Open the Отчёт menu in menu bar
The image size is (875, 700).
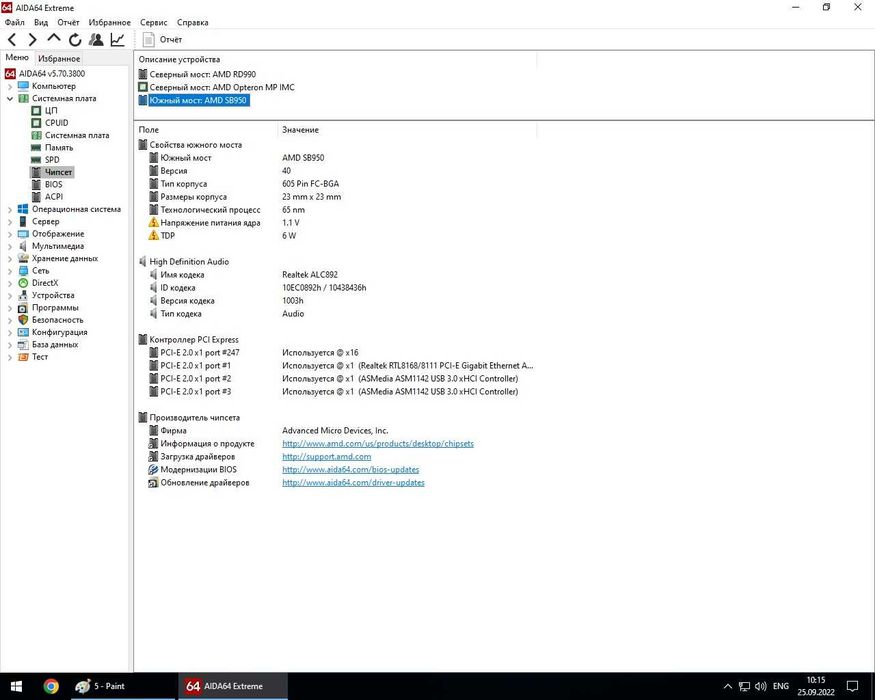pyautogui.click(x=68, y=22)
